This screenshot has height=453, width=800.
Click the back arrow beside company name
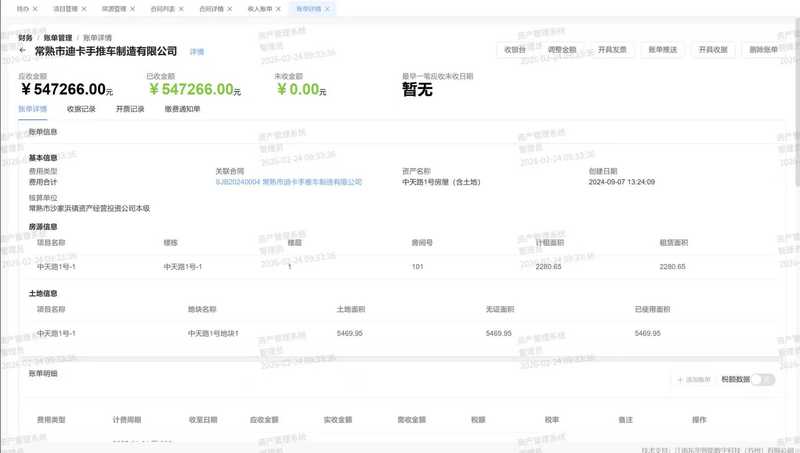coord(23,50)
